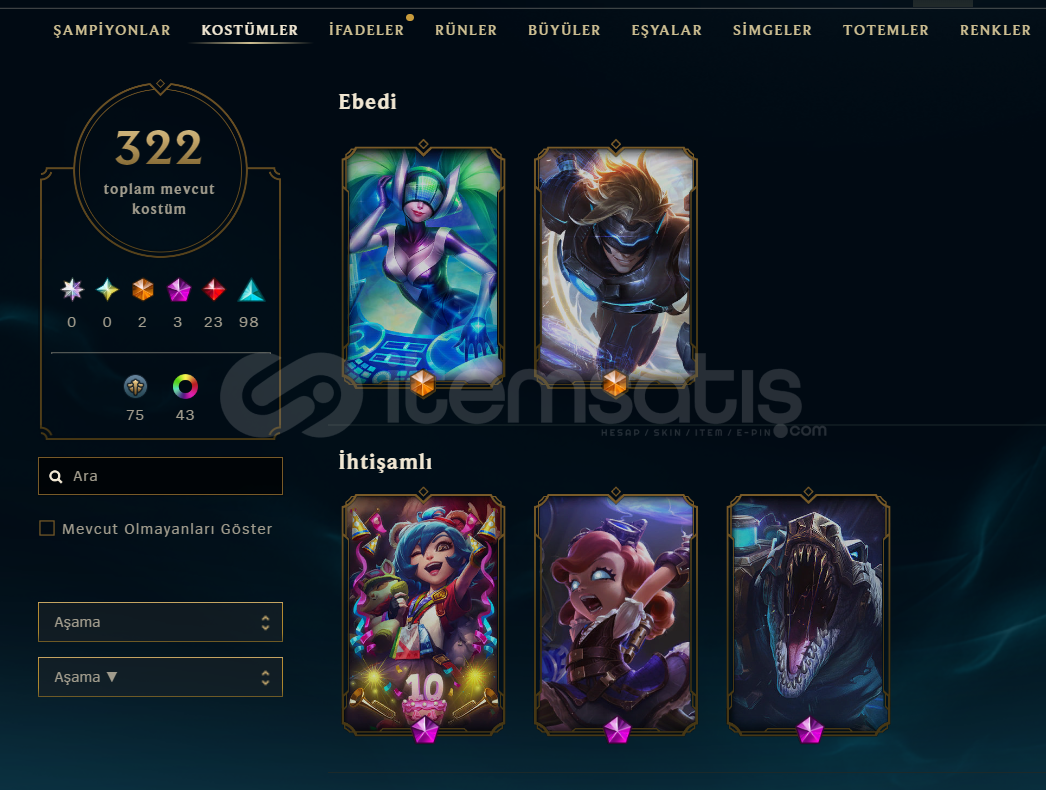Open the DJ Sona skin card
This screenshot has width=1046, height=790.
point(423,265)
